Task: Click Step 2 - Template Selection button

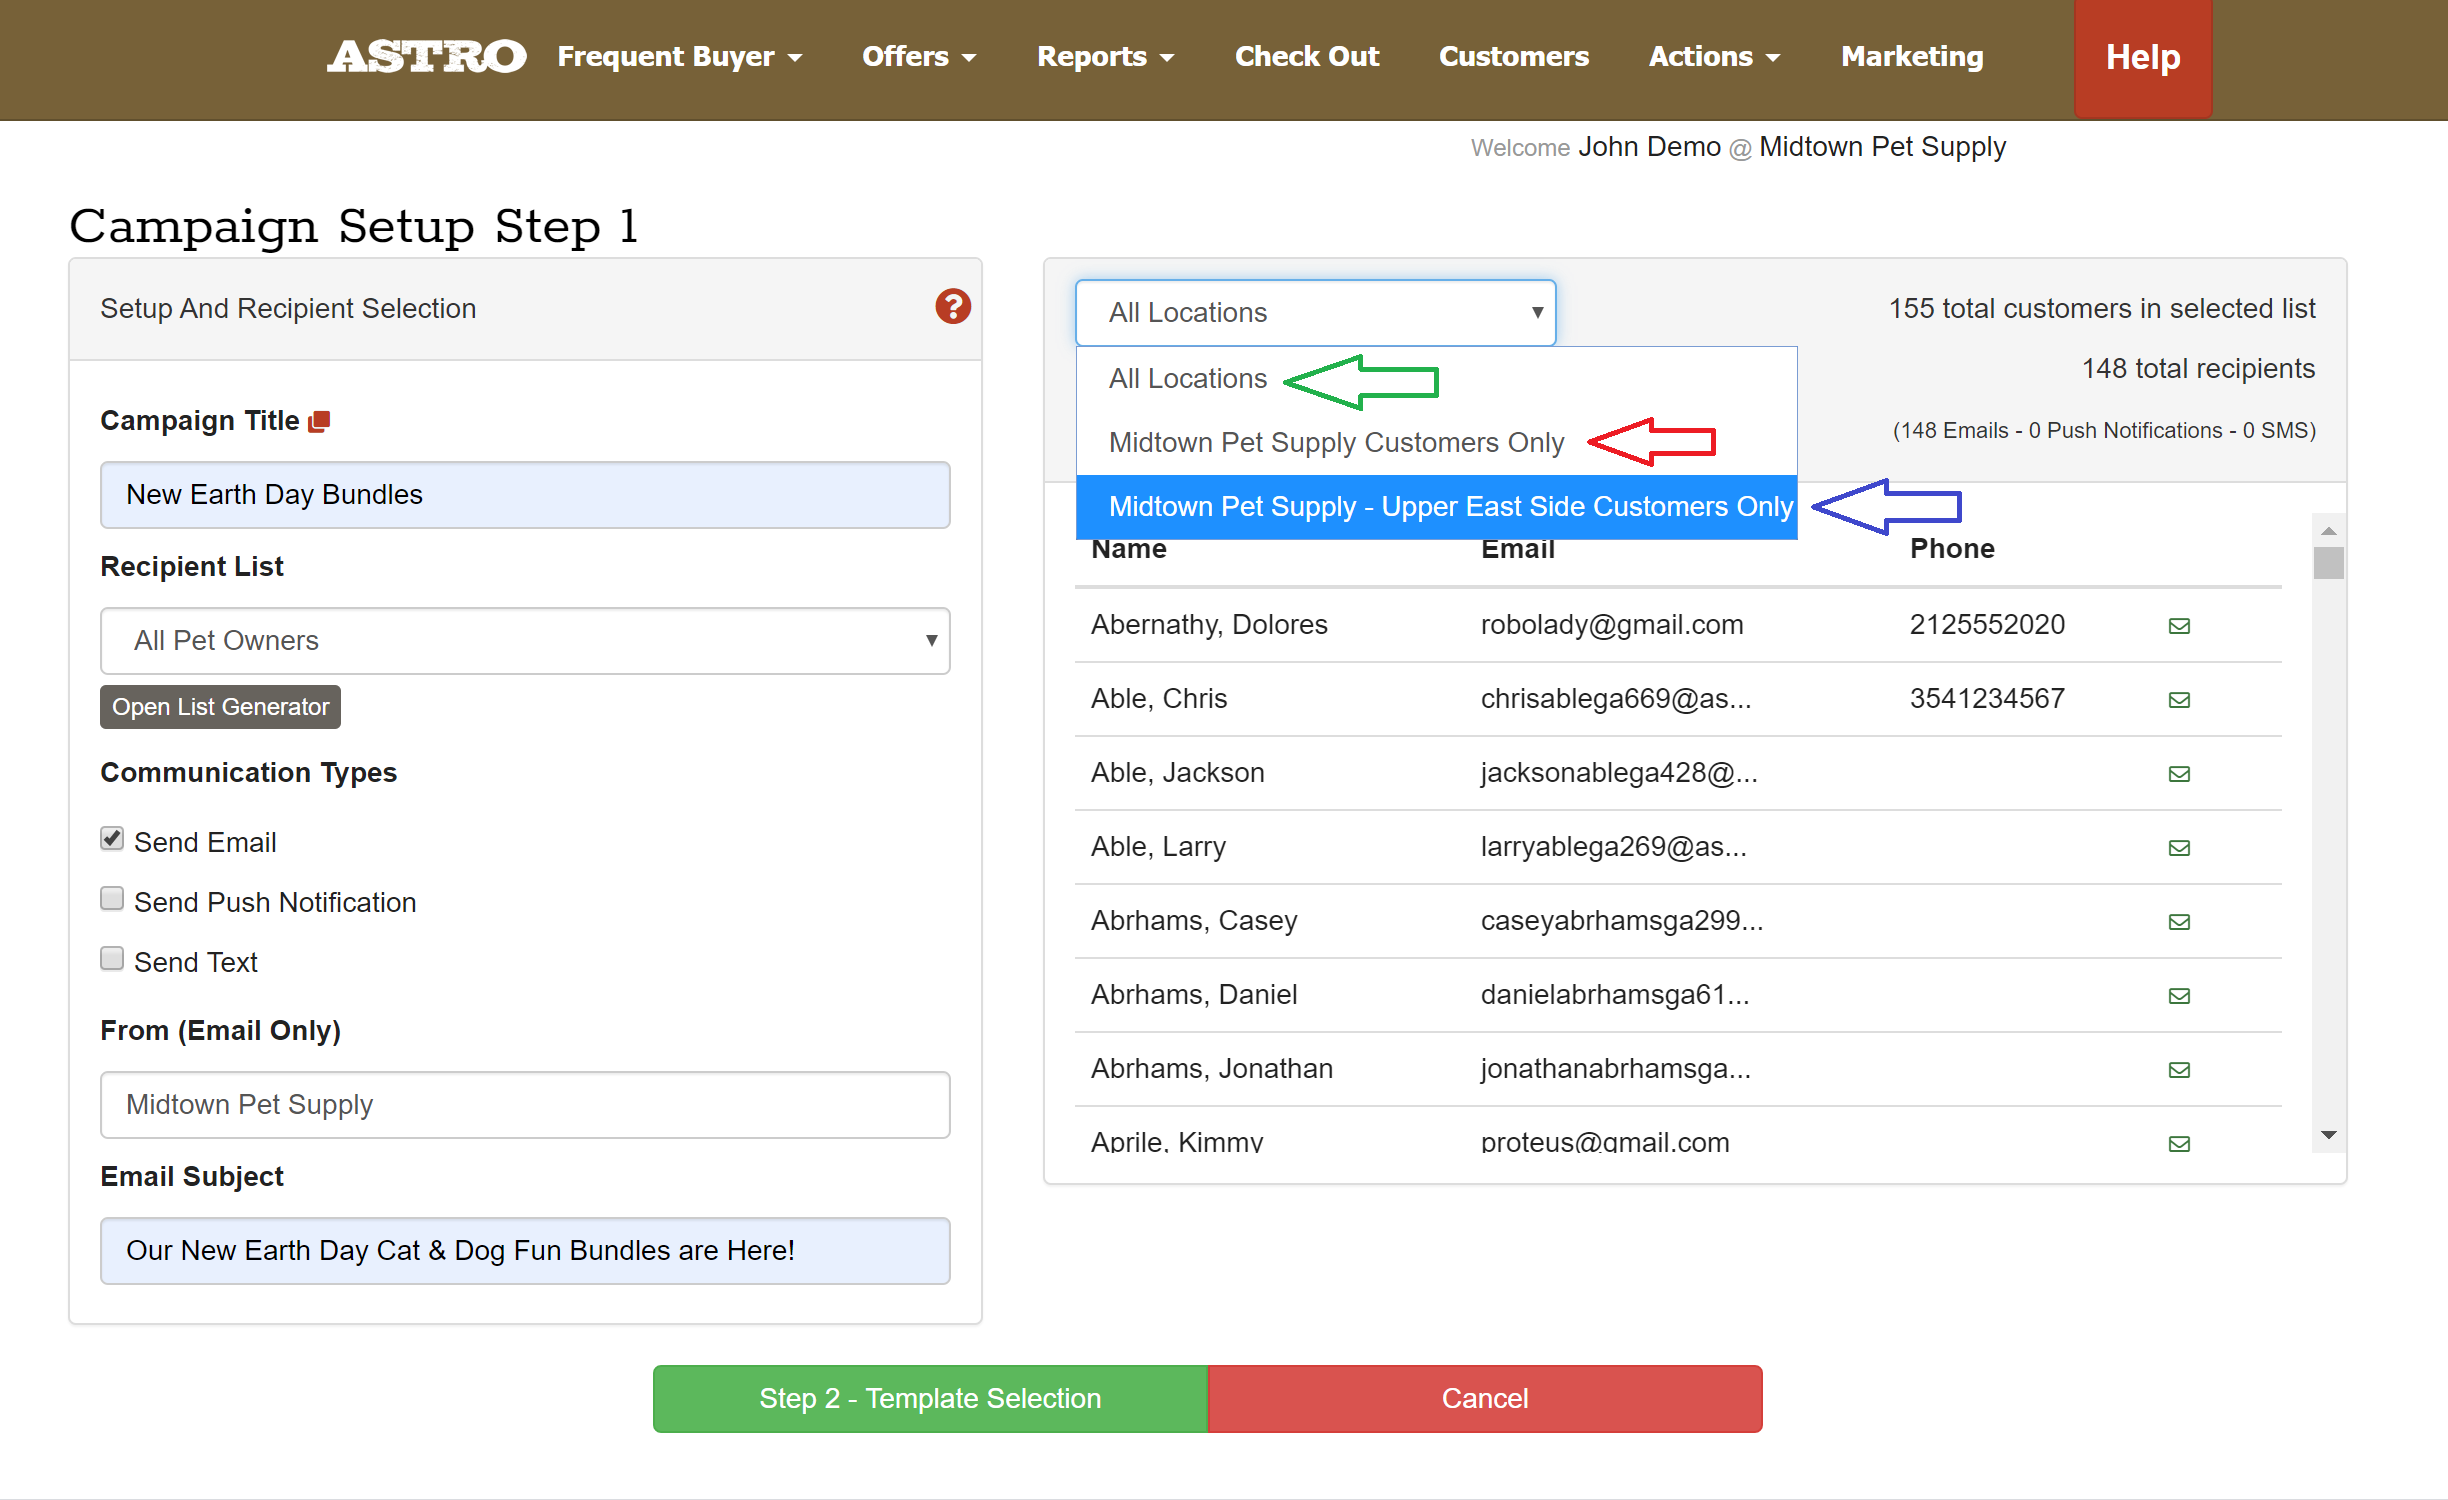Action: tap(930, 1398)
